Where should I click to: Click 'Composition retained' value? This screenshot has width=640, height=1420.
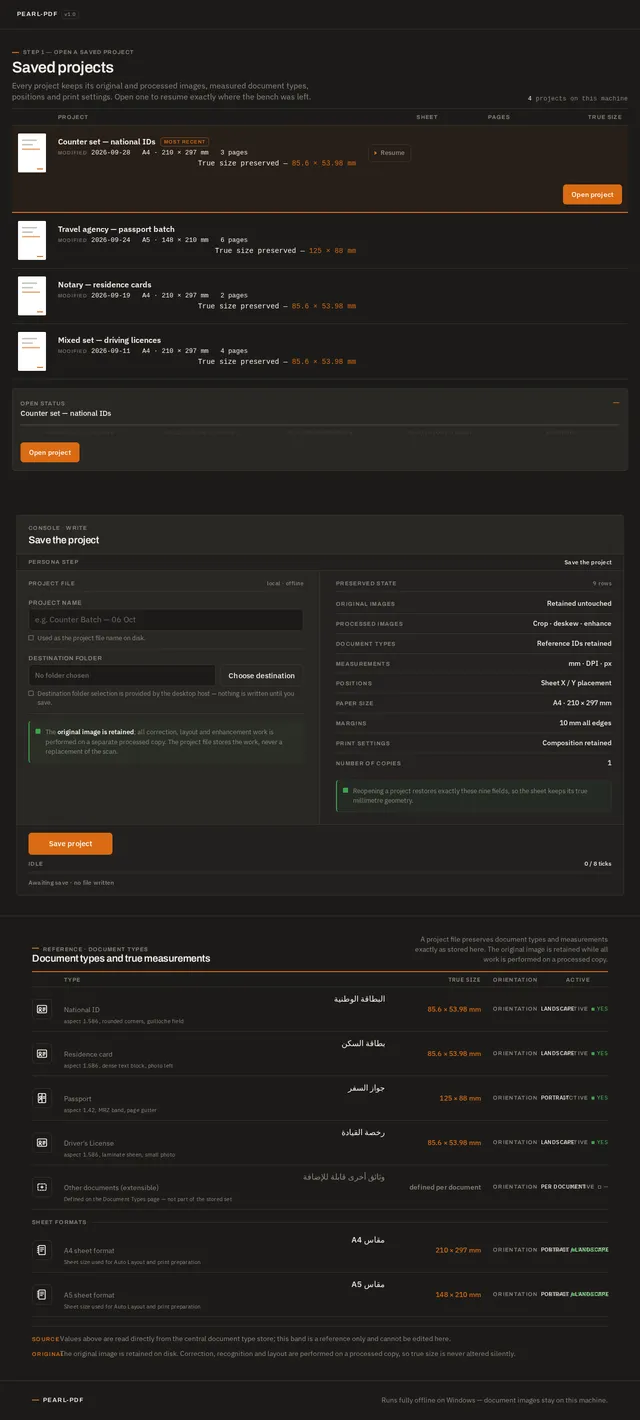point(577,743)
